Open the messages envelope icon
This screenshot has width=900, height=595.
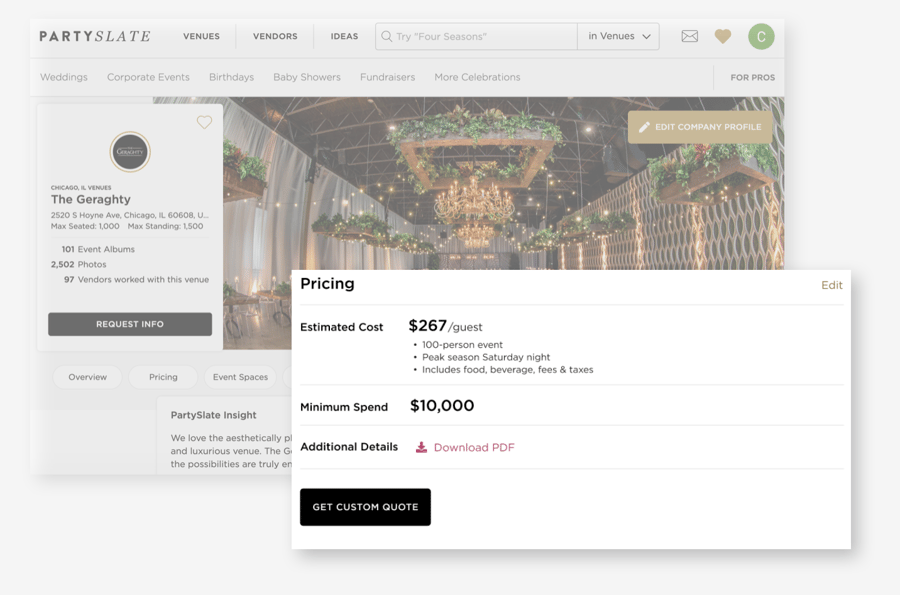(689, 36)
